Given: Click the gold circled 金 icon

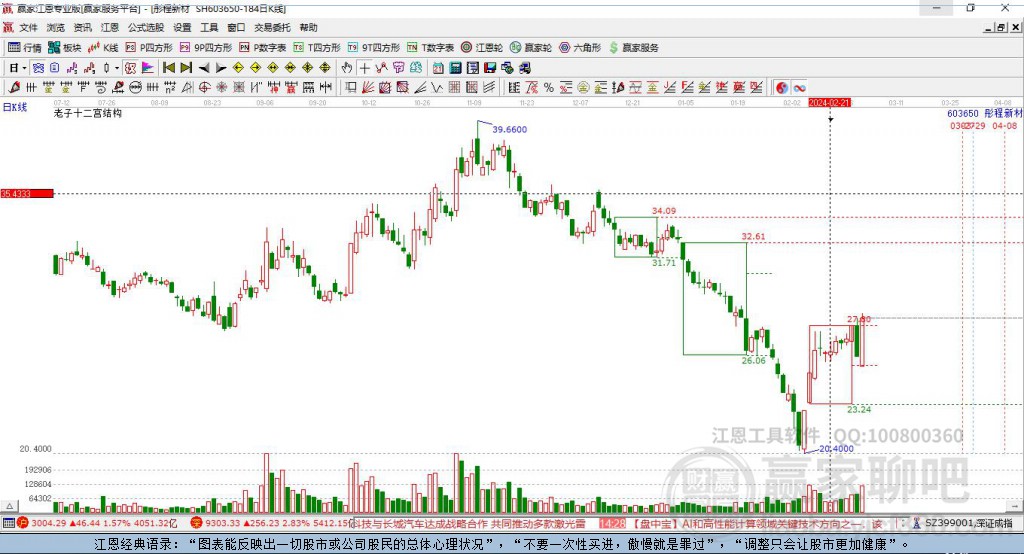Looking at the screenshot, I should tap(583, 88).
